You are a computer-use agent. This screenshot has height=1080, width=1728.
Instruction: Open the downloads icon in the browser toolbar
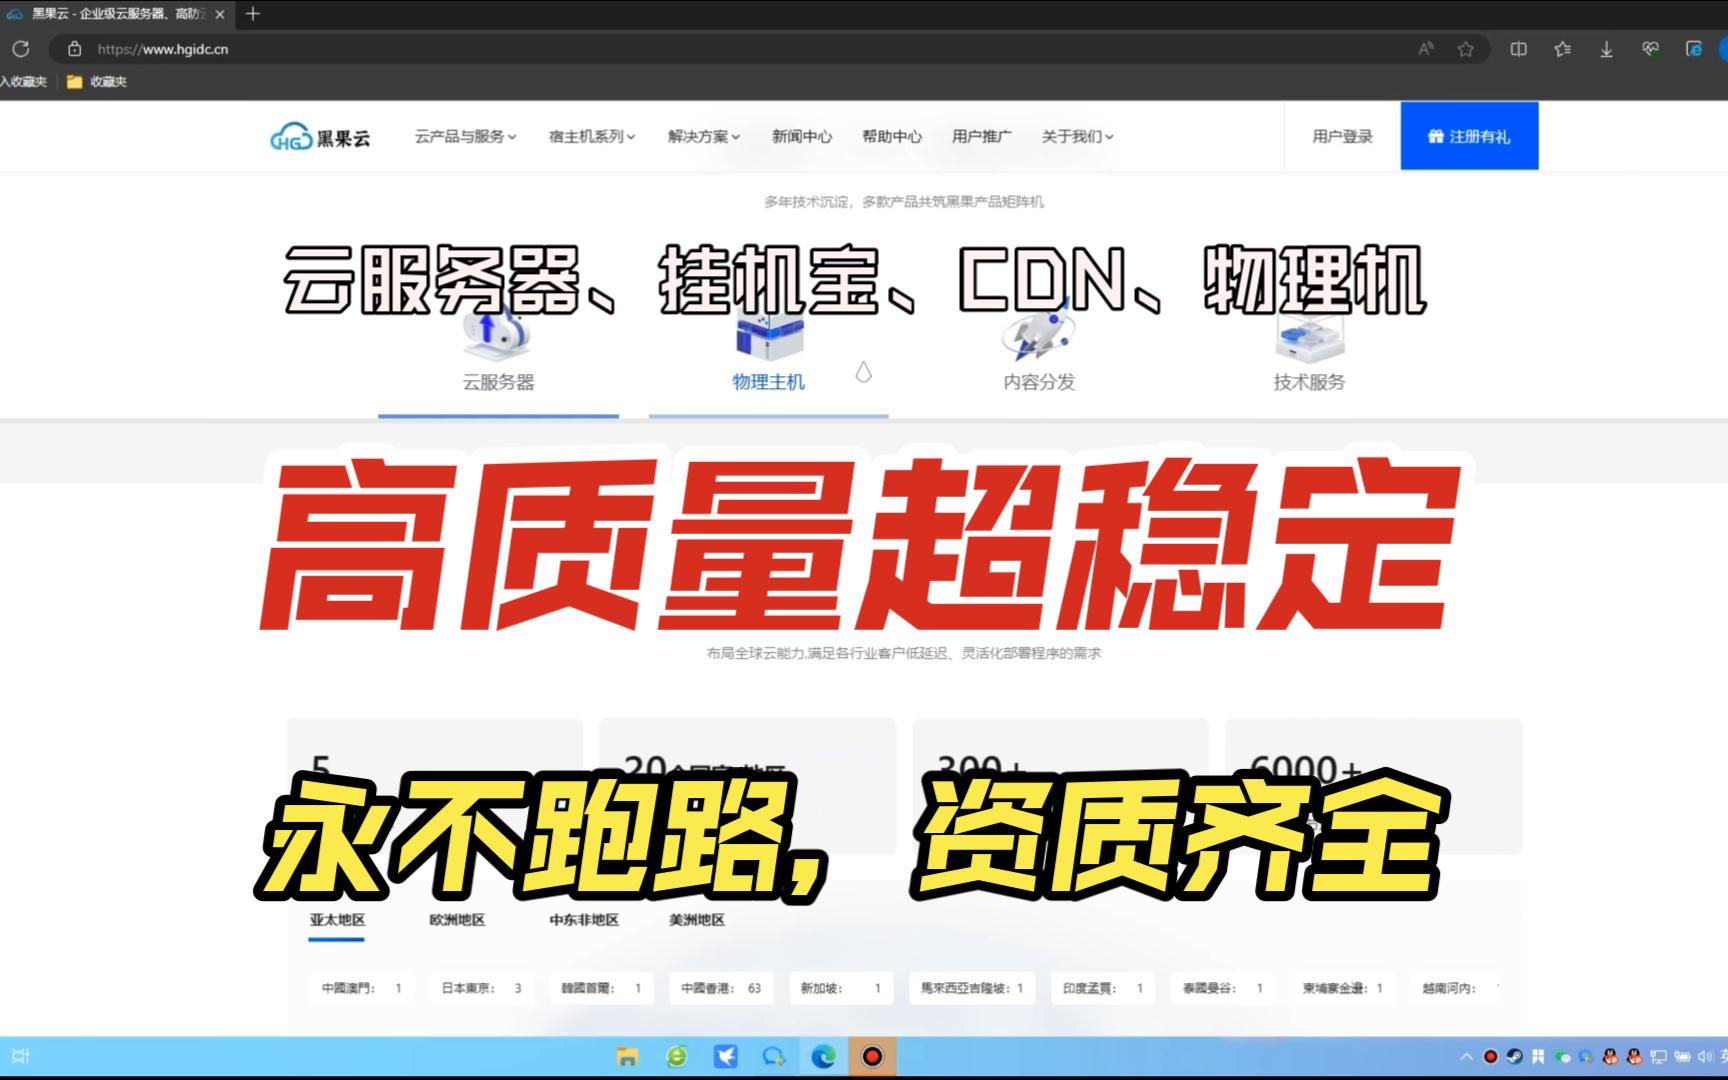(1606, 49)
